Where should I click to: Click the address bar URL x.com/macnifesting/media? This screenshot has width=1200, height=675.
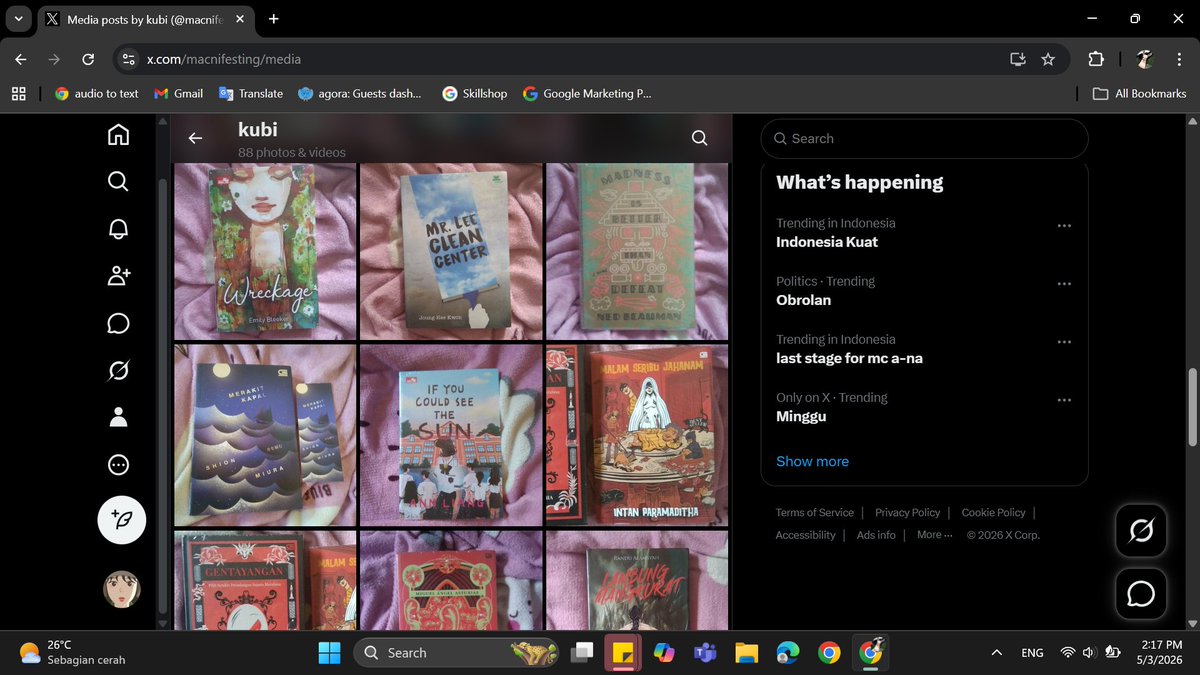tap(224, 59)
